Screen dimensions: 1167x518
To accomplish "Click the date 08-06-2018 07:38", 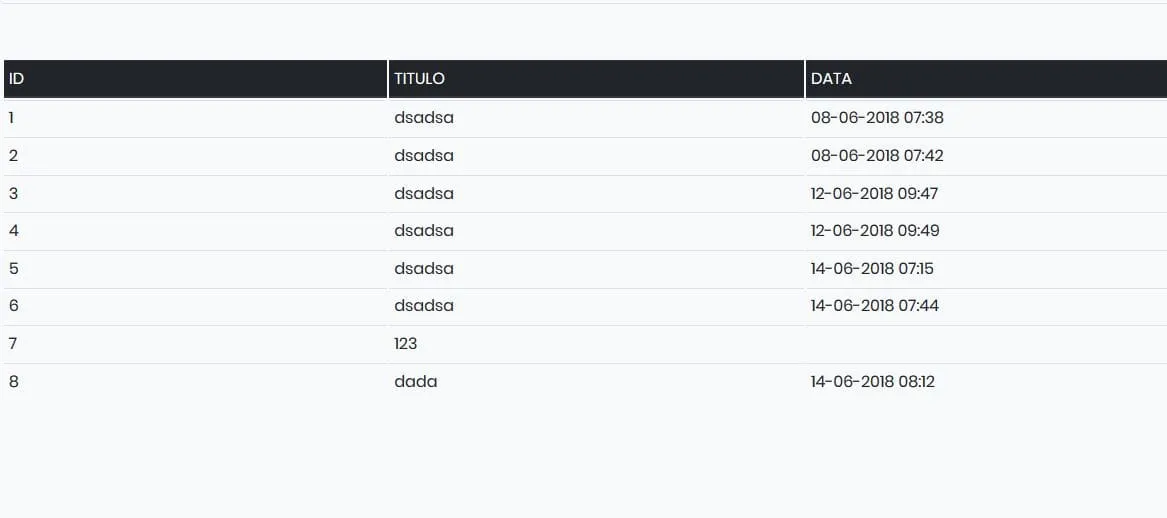I will pos(877,118).
